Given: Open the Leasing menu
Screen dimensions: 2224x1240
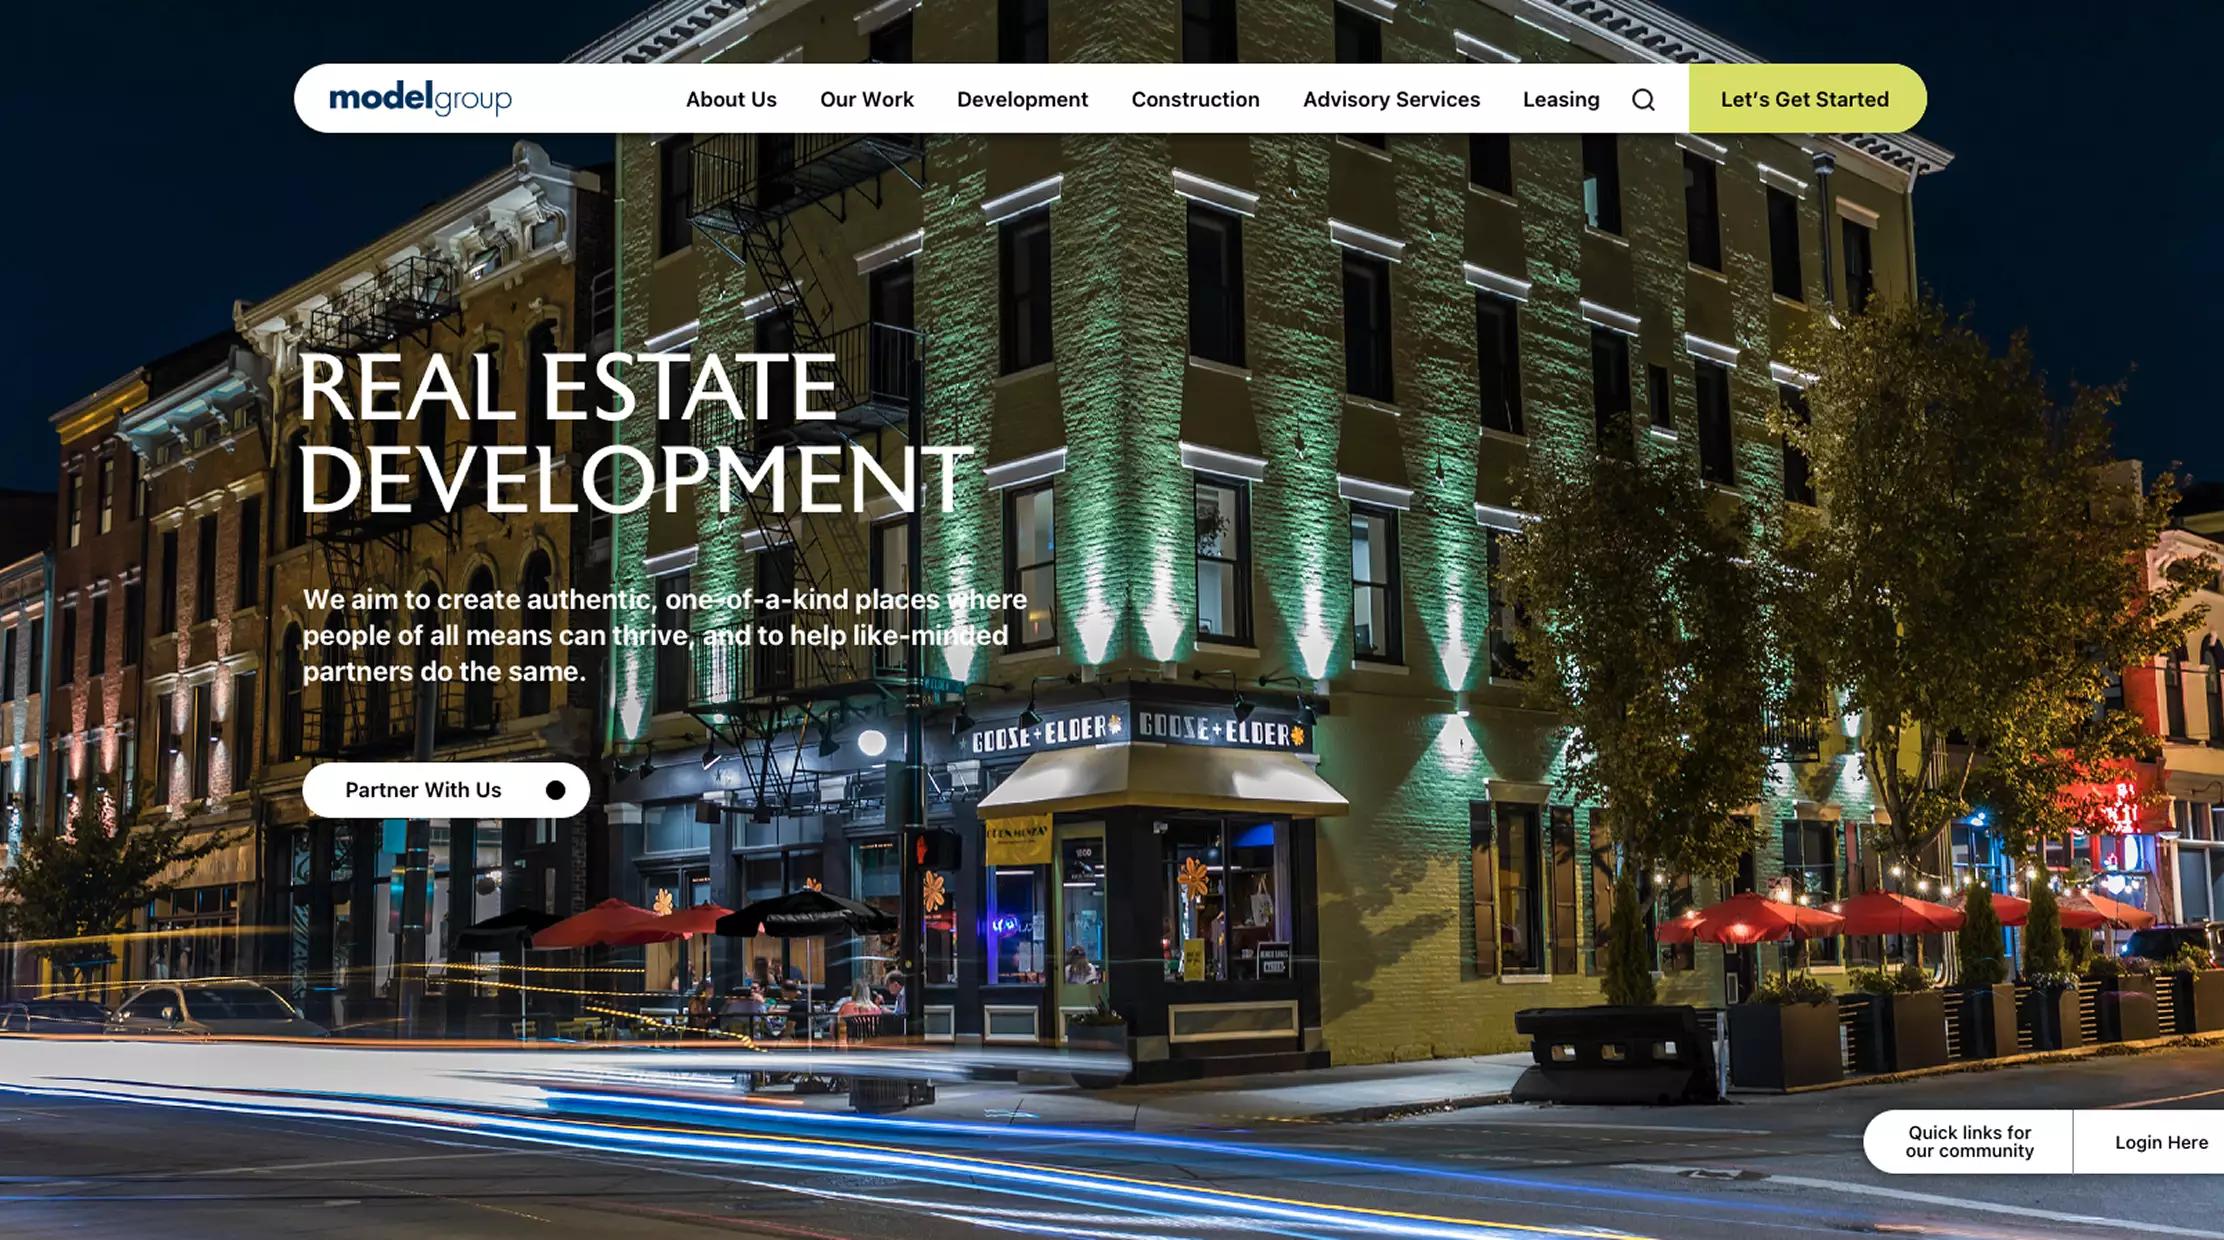Looking at the screenshot, I should click(x=1561, y=99).
